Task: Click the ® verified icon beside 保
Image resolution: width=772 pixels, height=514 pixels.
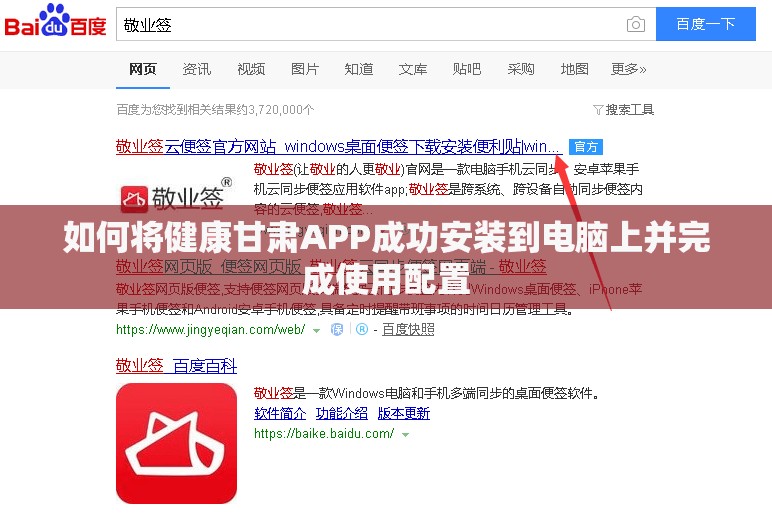Action: tap(362, 329)
